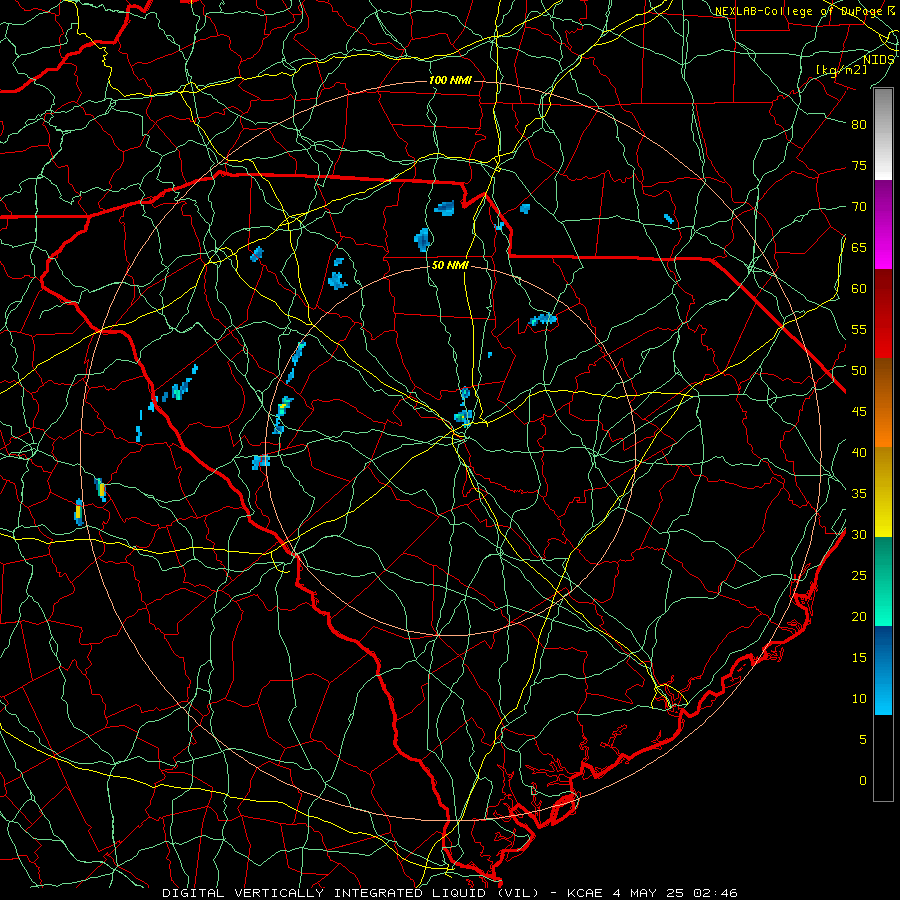Pick the magenta segment of the color bar
Viewport: 900px width, 900px height.
click(883, 224)
